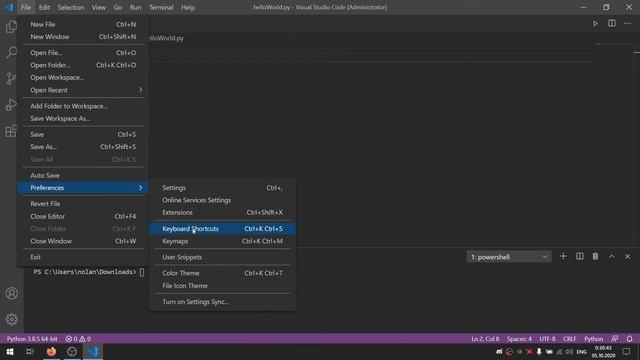Add a new terminal with plus icon
640x360 pixels.
(x=563, y=256)
